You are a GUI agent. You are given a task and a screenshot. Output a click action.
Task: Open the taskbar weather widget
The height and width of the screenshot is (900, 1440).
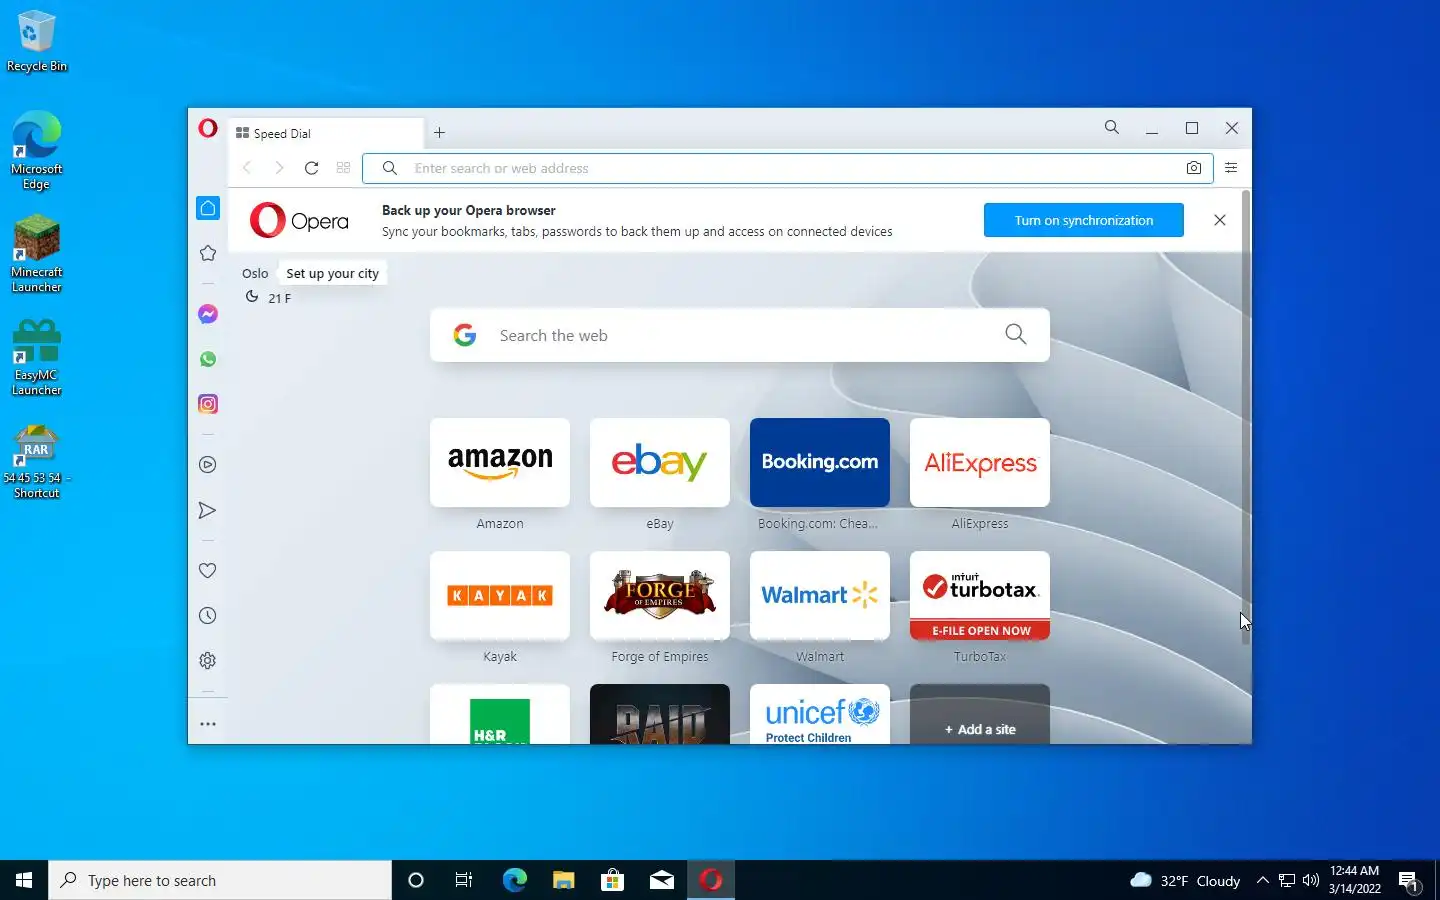coord(1185,880)
